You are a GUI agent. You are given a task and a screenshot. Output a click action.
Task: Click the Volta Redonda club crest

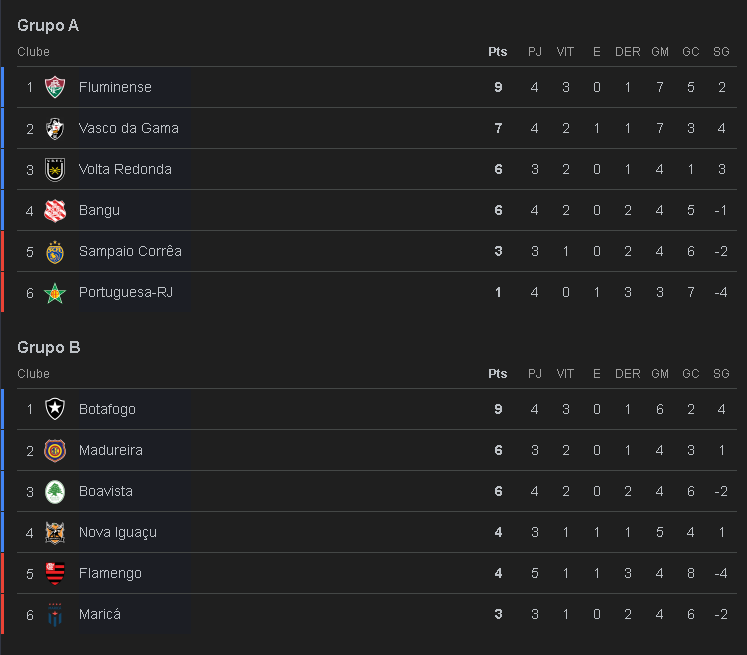[x=55, y=169]
